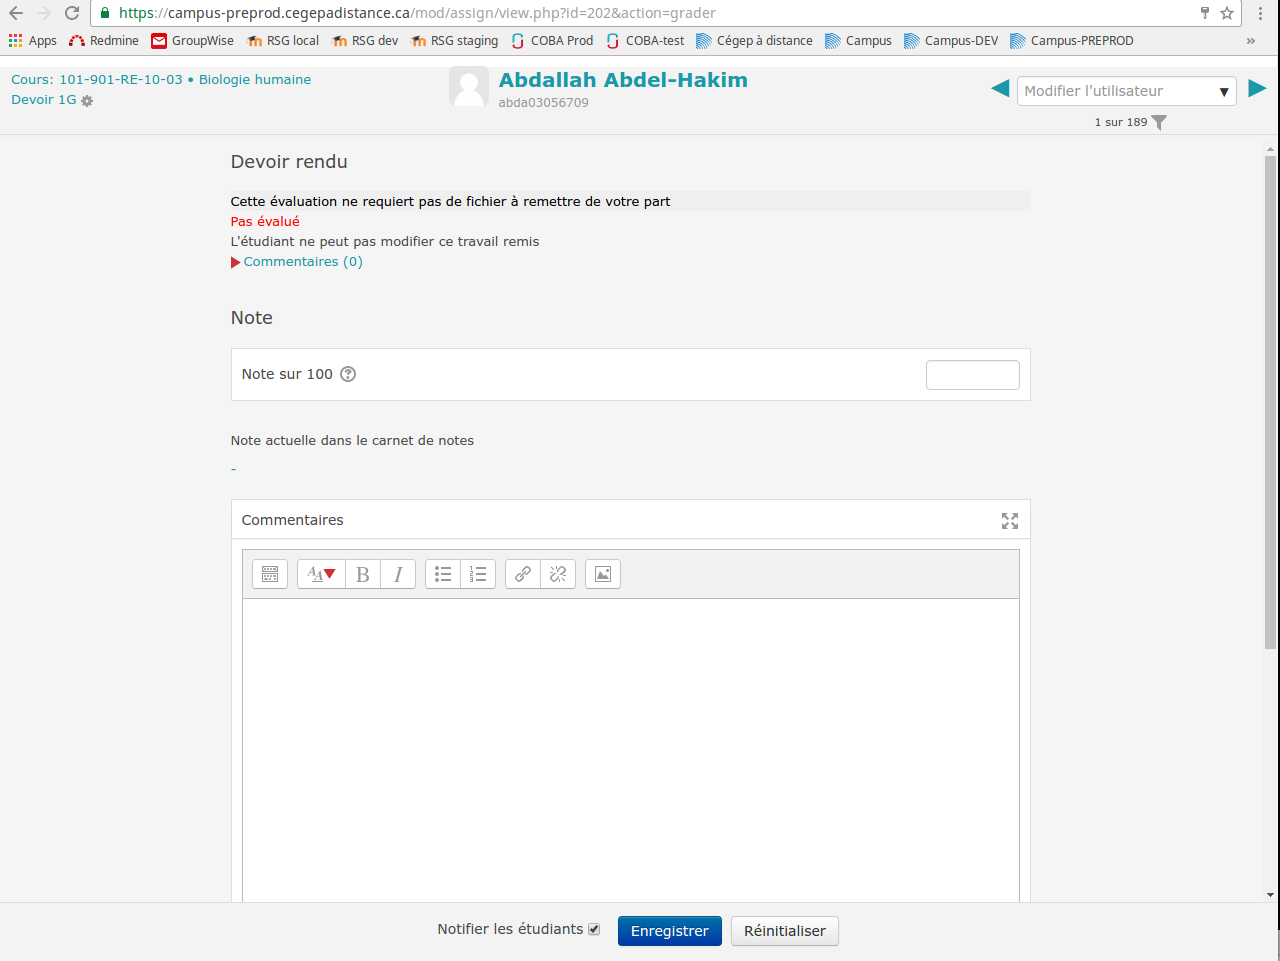The height and width of the screenshot is (961, 1280).
Task: Apply bold formatting in comment editor
Action: 363,574
